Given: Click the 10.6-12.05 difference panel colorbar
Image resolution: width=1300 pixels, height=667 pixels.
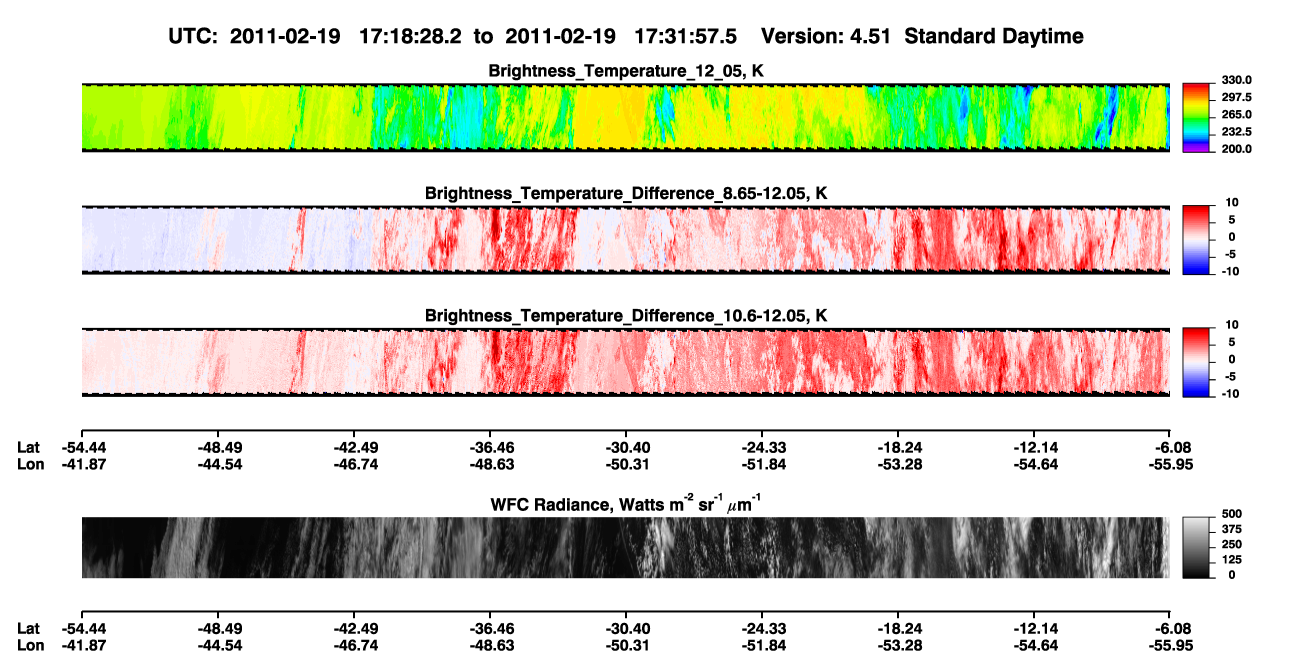Looking at the screenshot, I should 1196,361.
